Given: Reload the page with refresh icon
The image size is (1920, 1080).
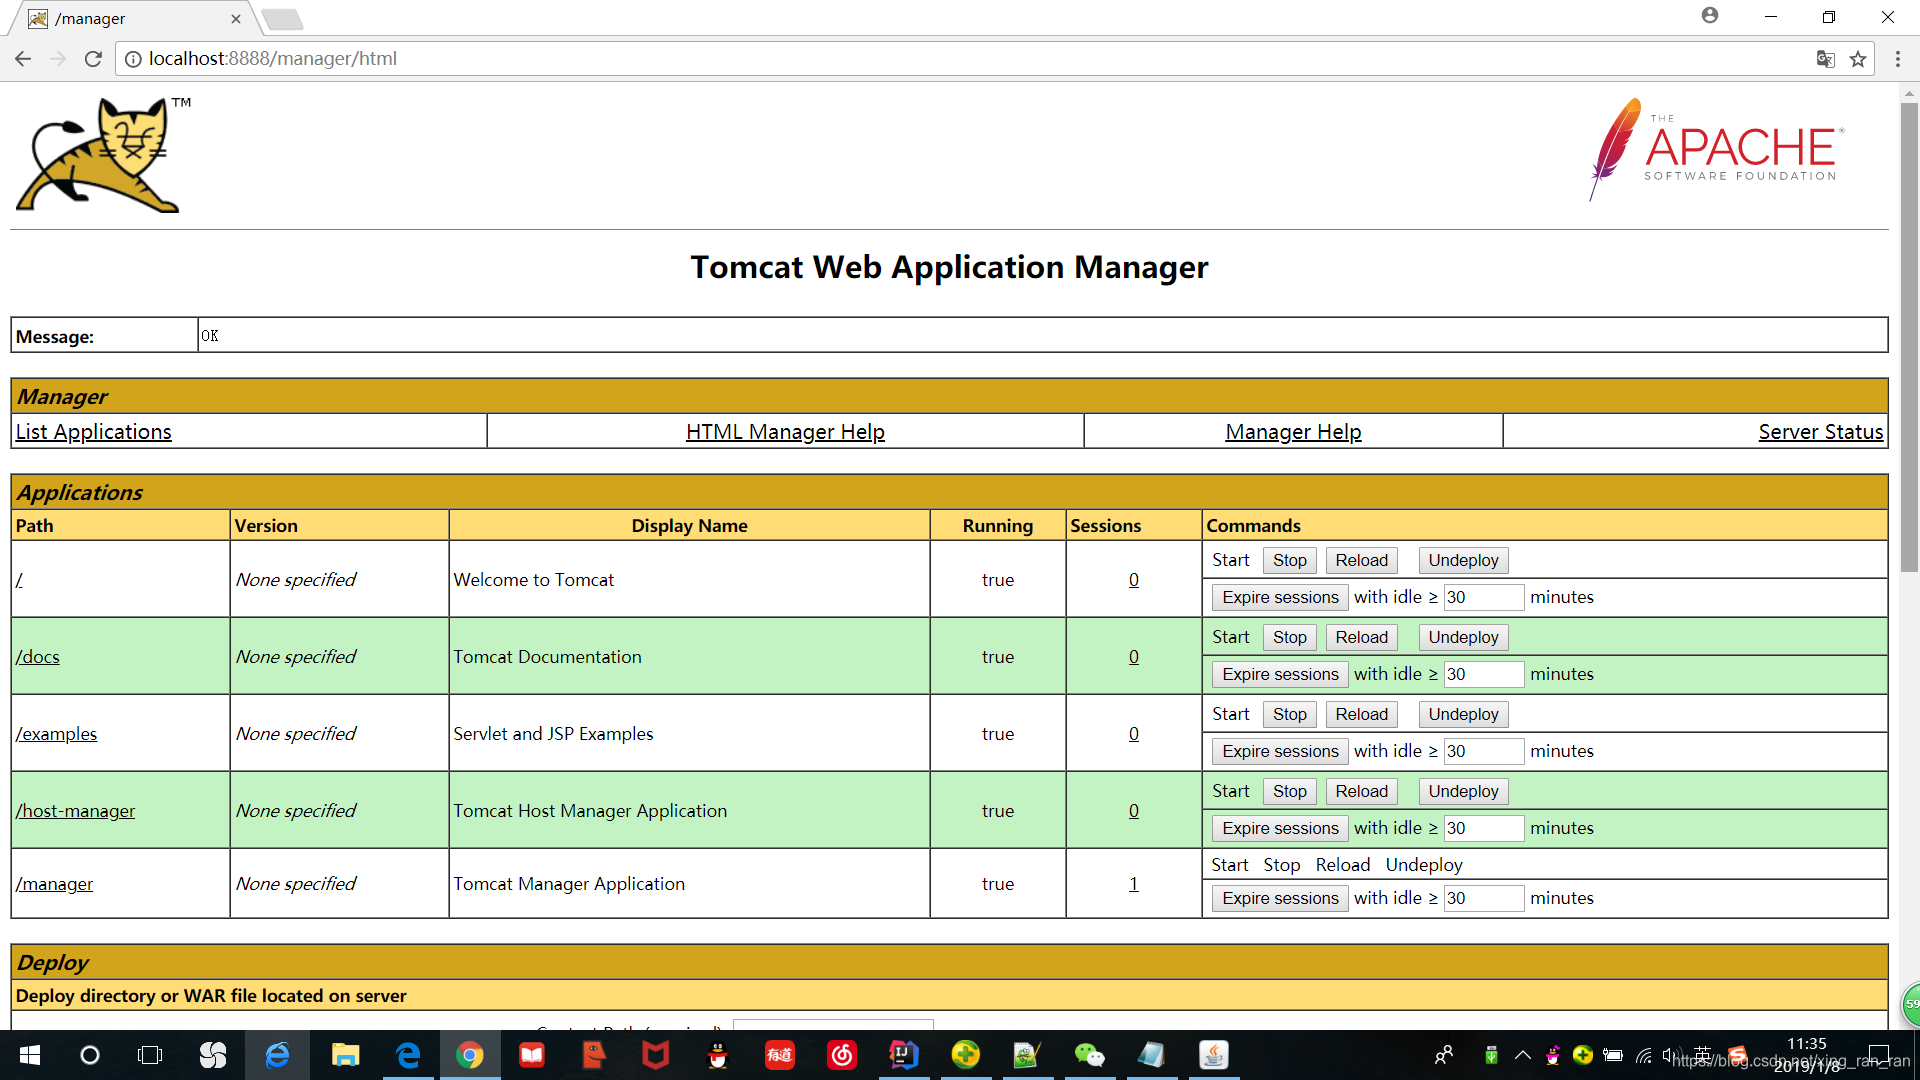Looking at the screenshot, I should (93, 59).
